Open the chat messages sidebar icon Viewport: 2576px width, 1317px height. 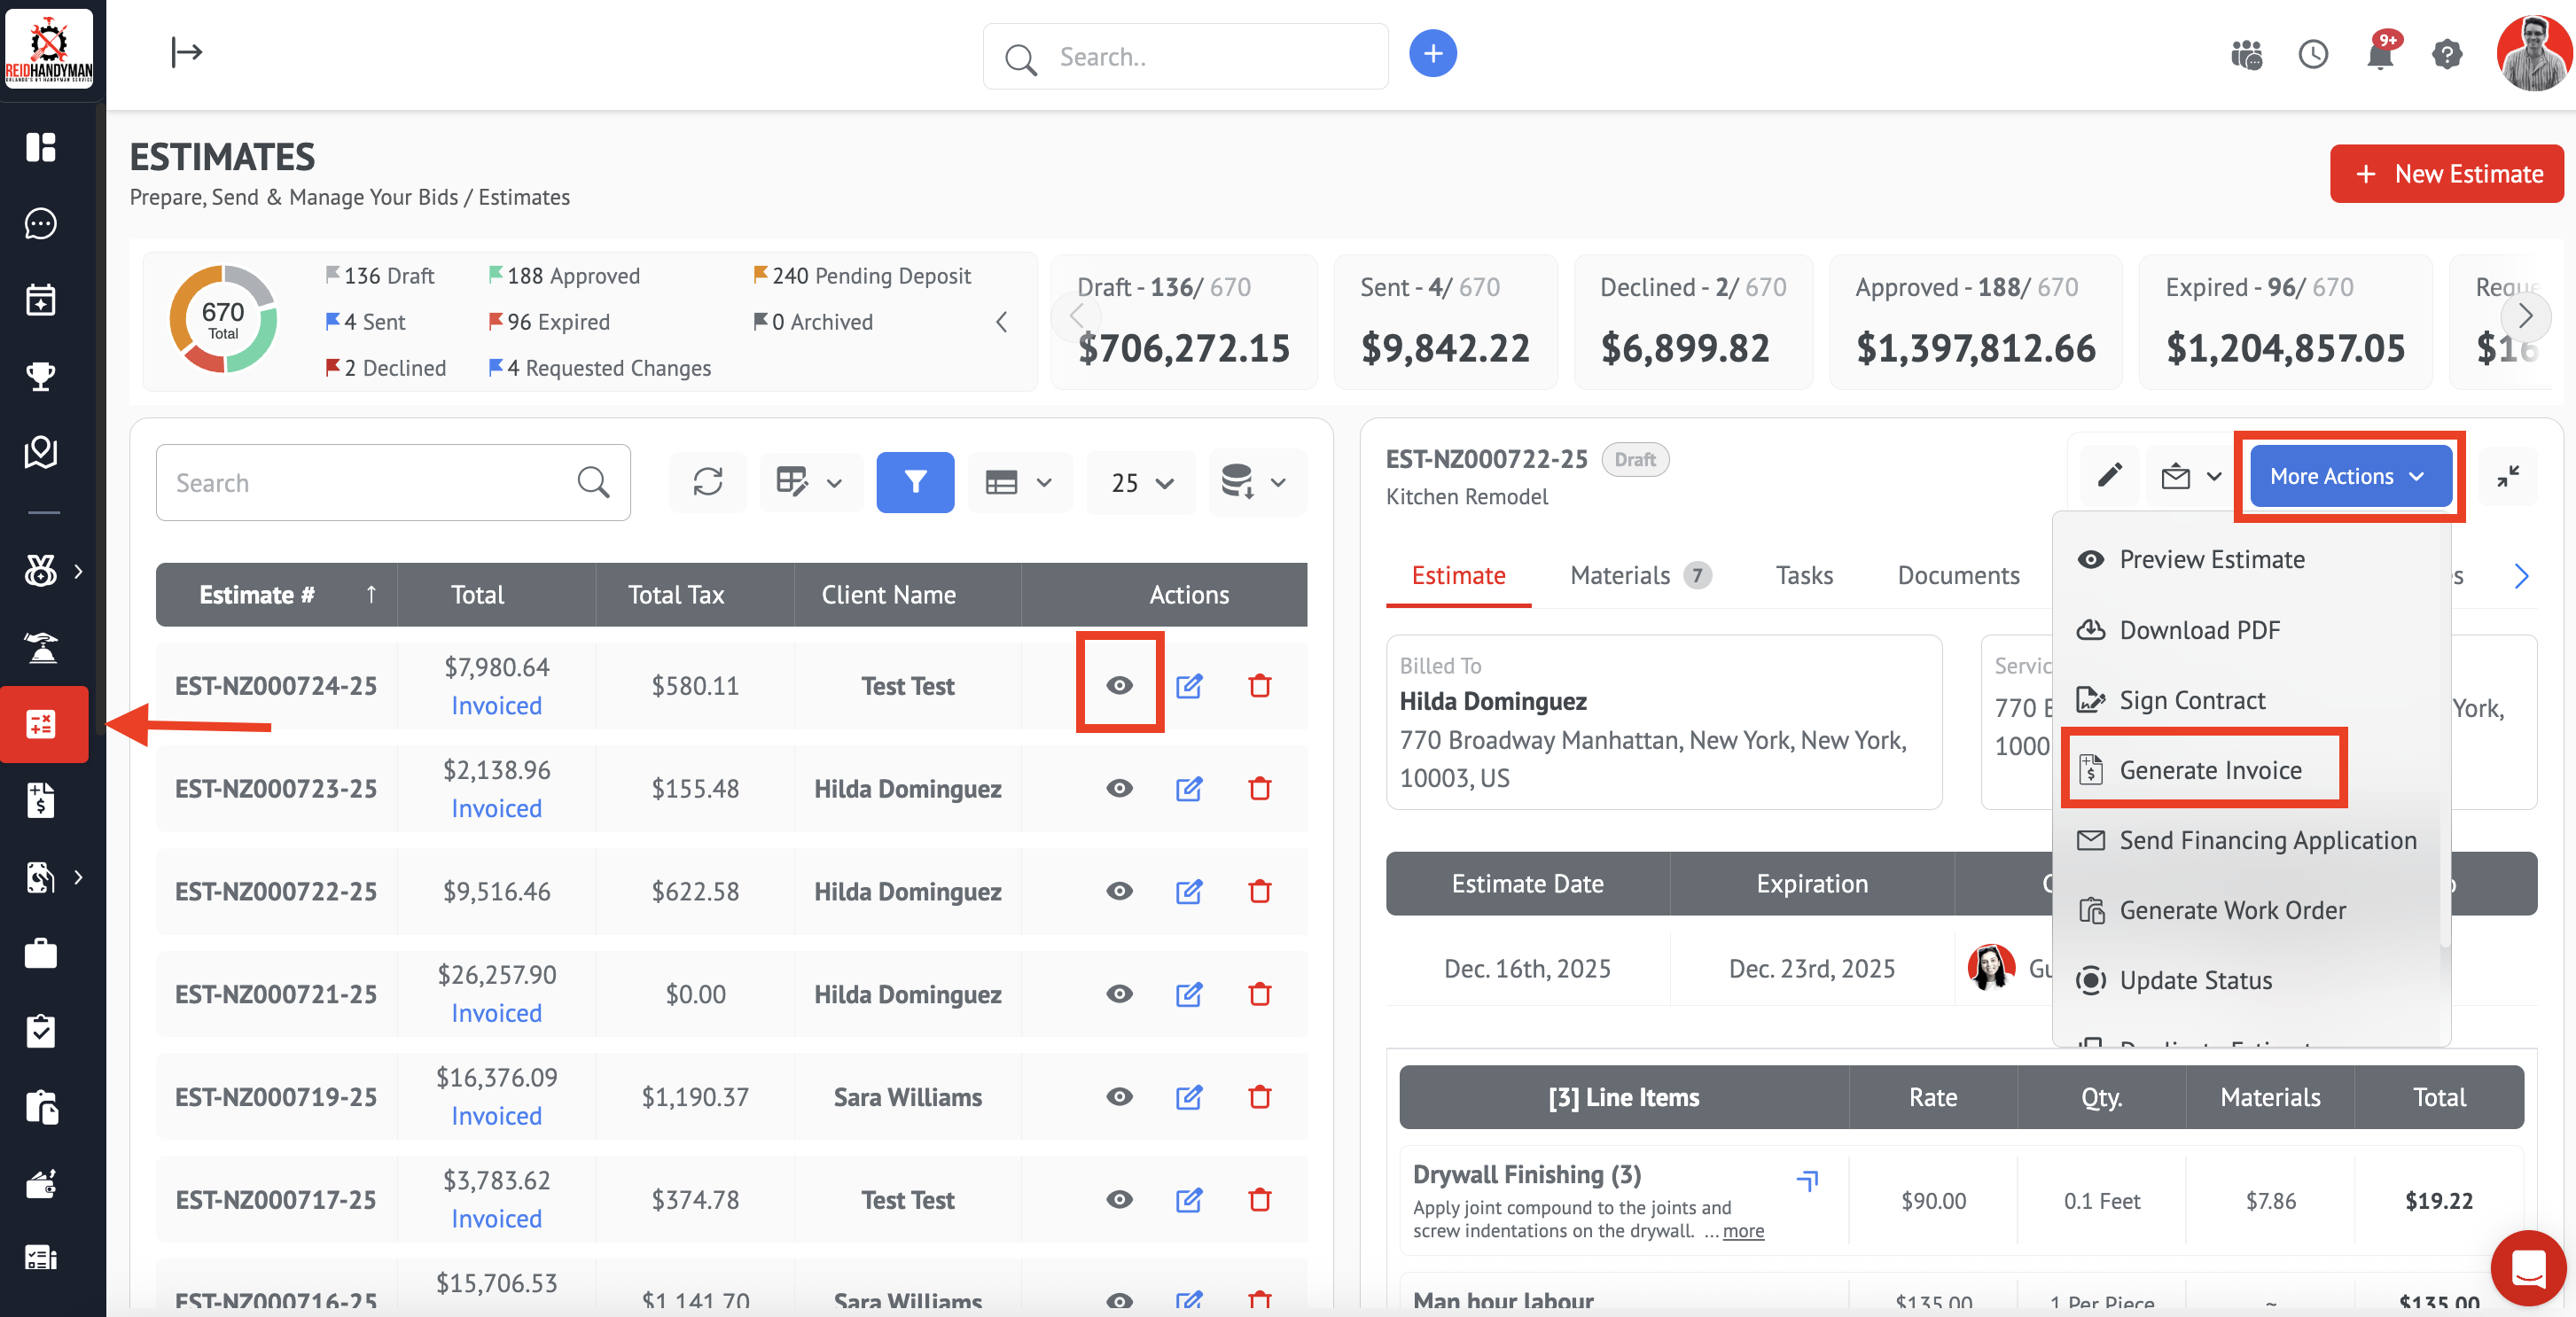pos(41,224)
